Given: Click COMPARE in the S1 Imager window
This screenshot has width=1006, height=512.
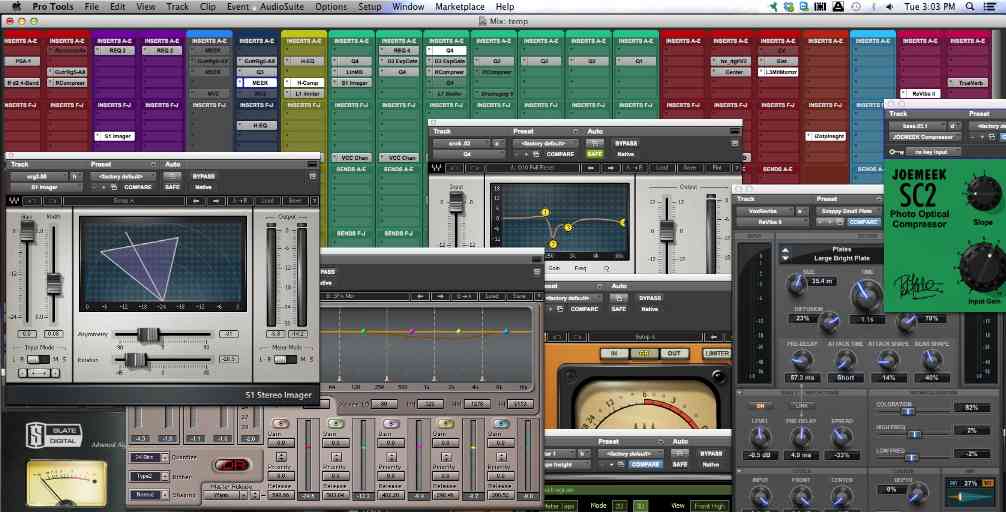Looking at the screenshot, I should (138, 187).
